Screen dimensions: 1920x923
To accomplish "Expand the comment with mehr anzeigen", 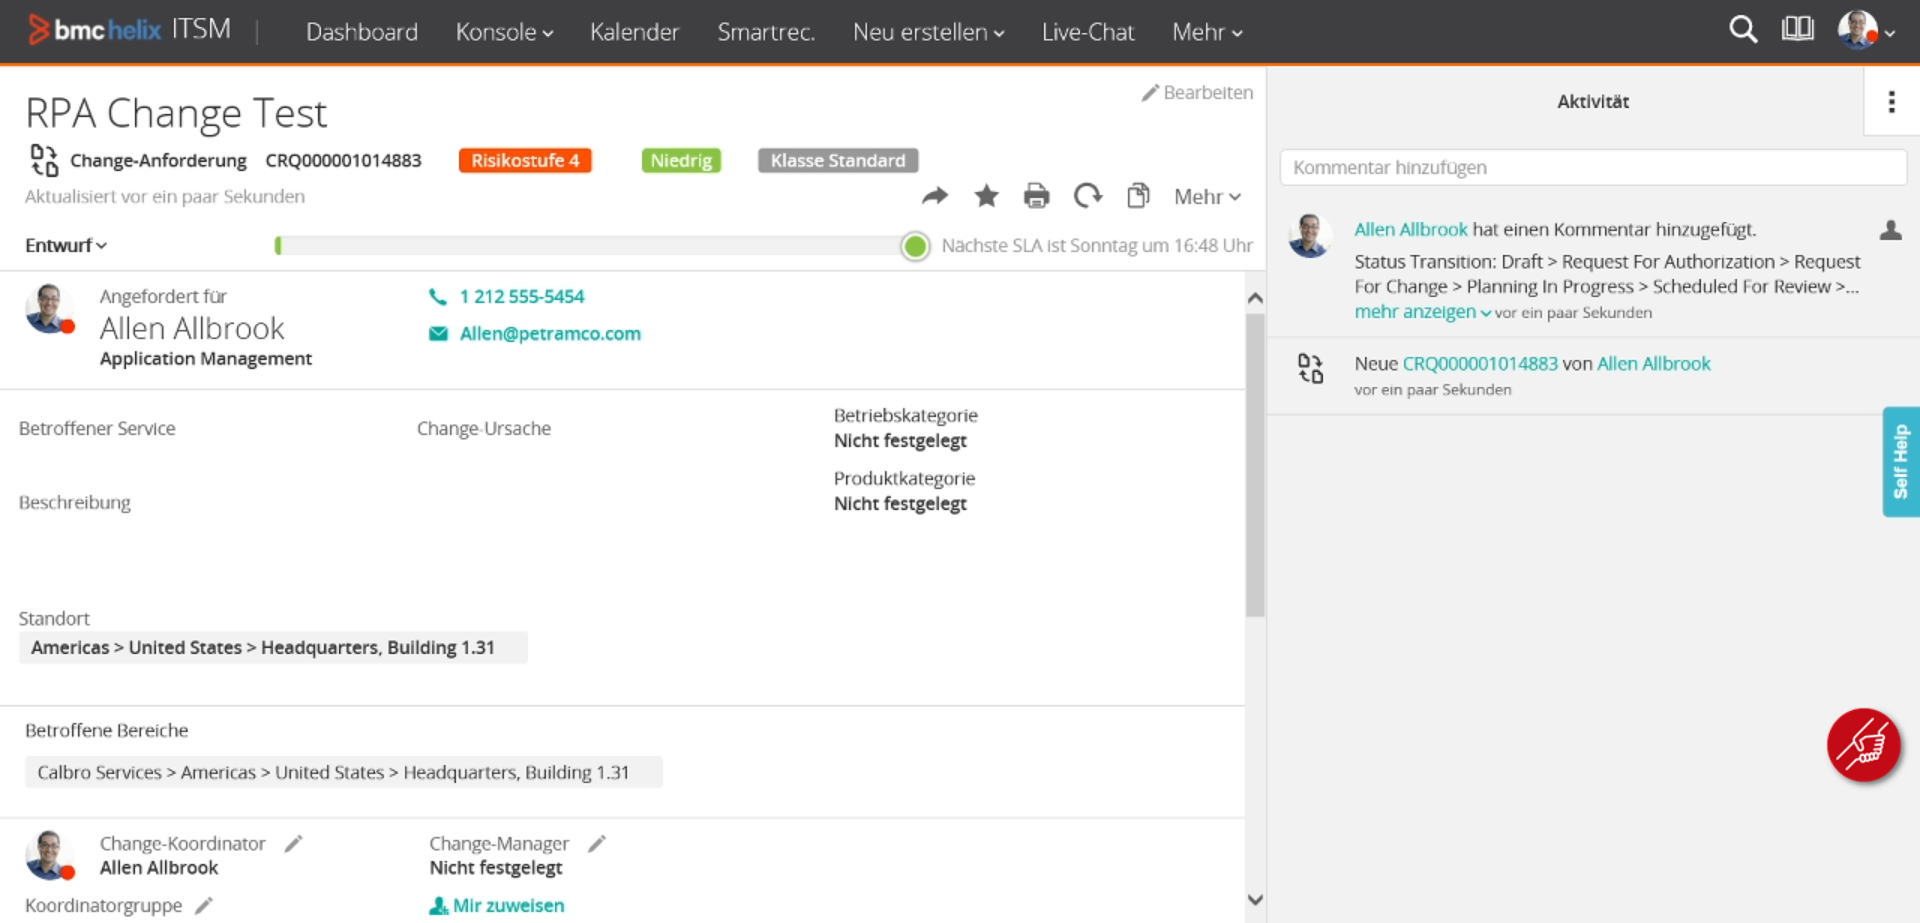I will (1422, 312).
